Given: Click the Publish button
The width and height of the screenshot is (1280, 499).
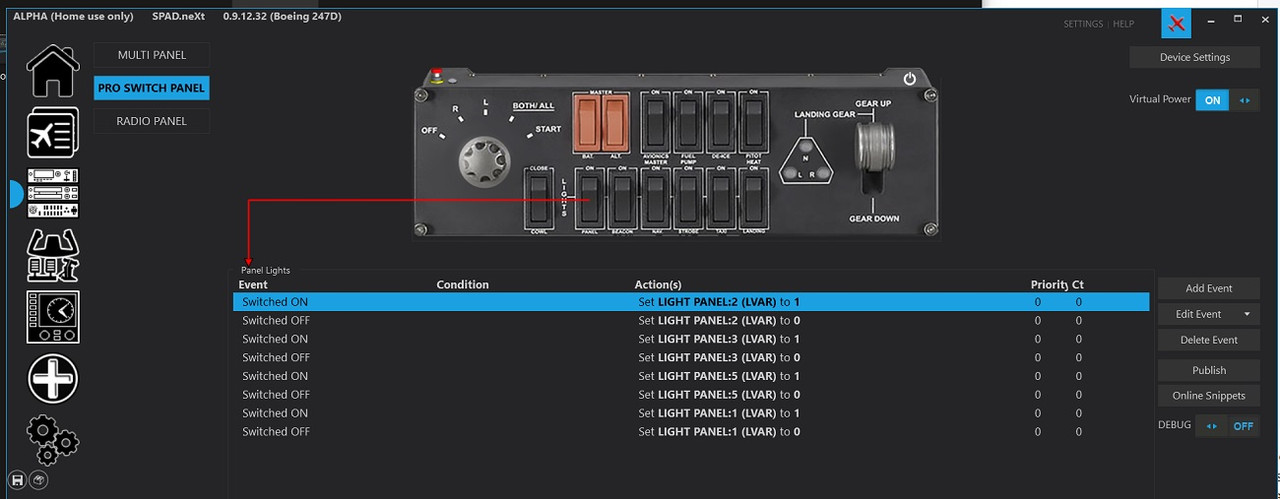Looking at the screenshot, I should point(1209,370).
